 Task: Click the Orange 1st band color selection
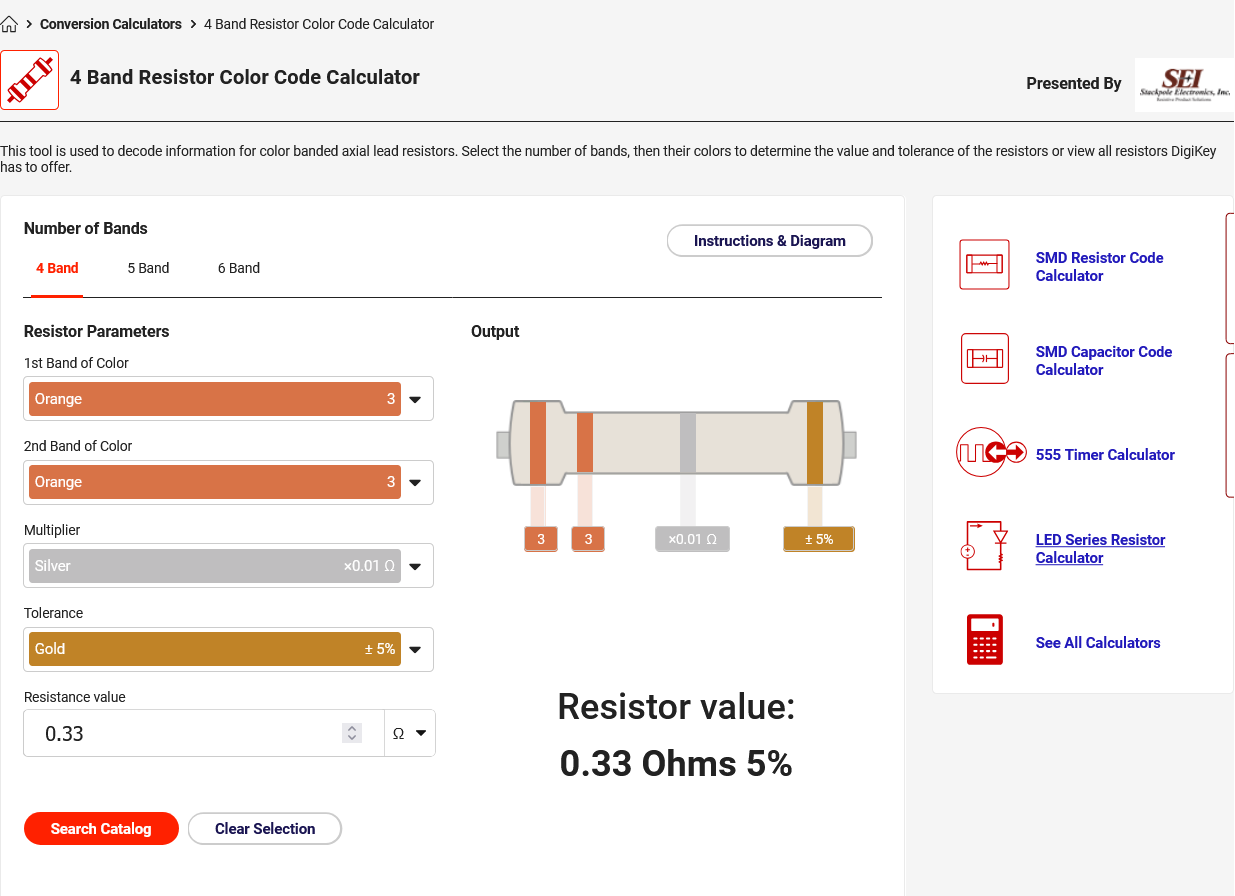click(x=215, y=399)
